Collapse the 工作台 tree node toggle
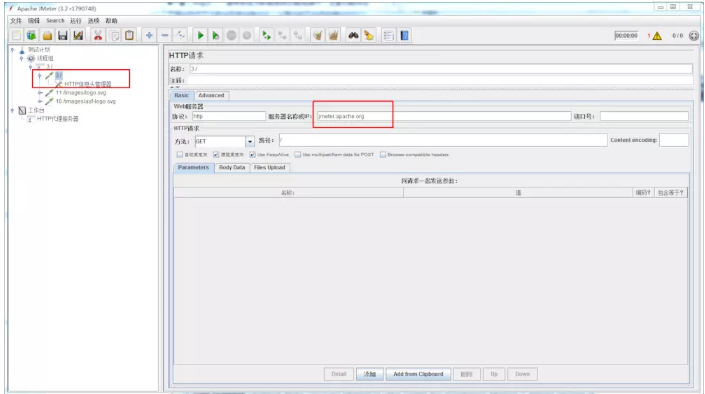The height and width of the screenshot is (394, 705). pos(13,110)
